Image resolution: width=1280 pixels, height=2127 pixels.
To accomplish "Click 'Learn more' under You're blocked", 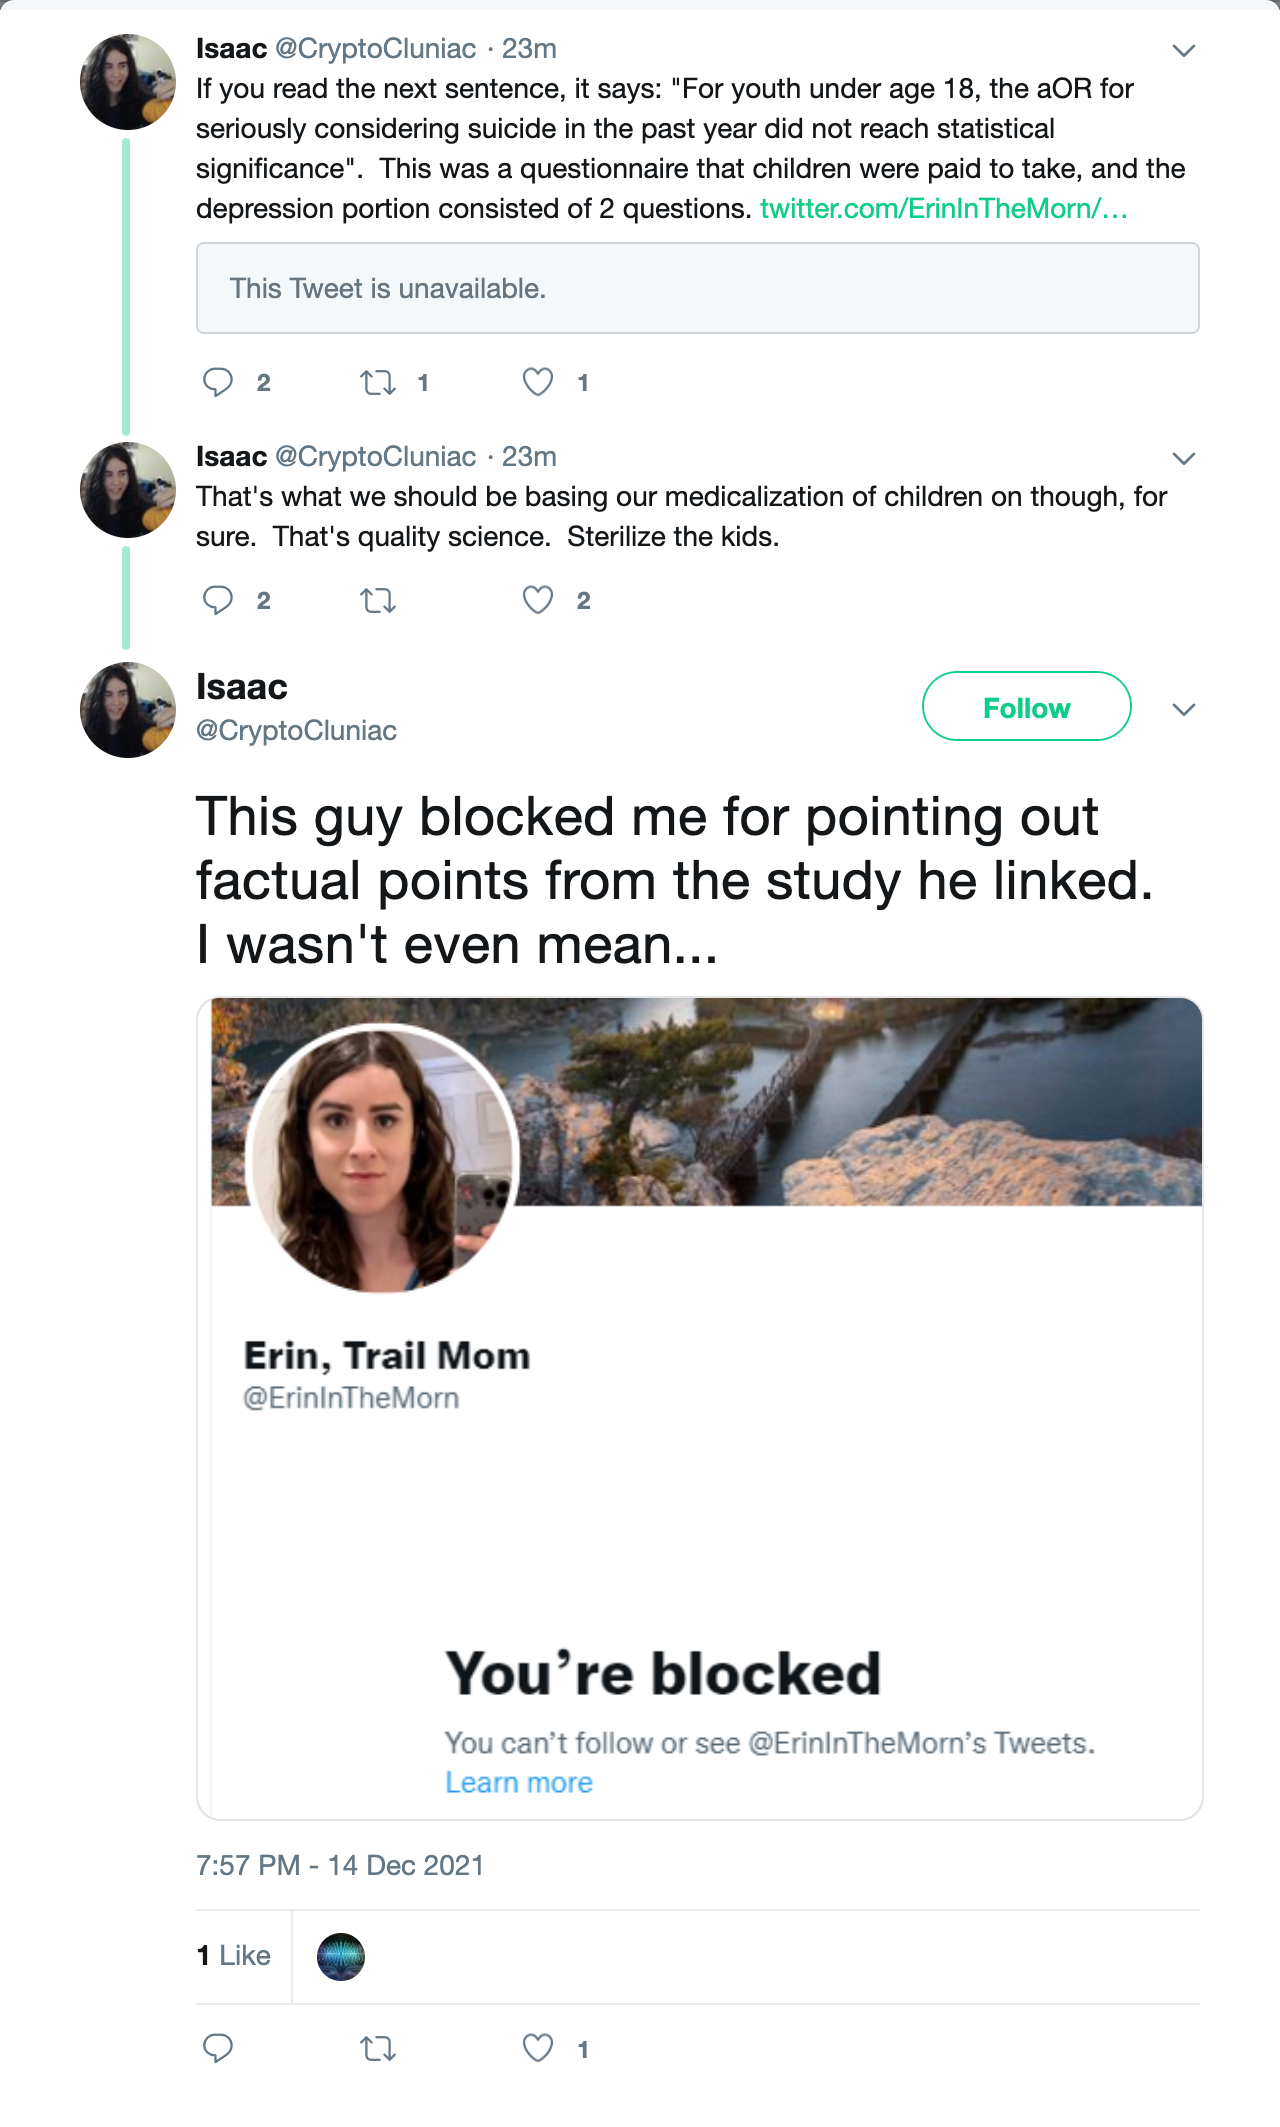I will tap(519, 1783).
